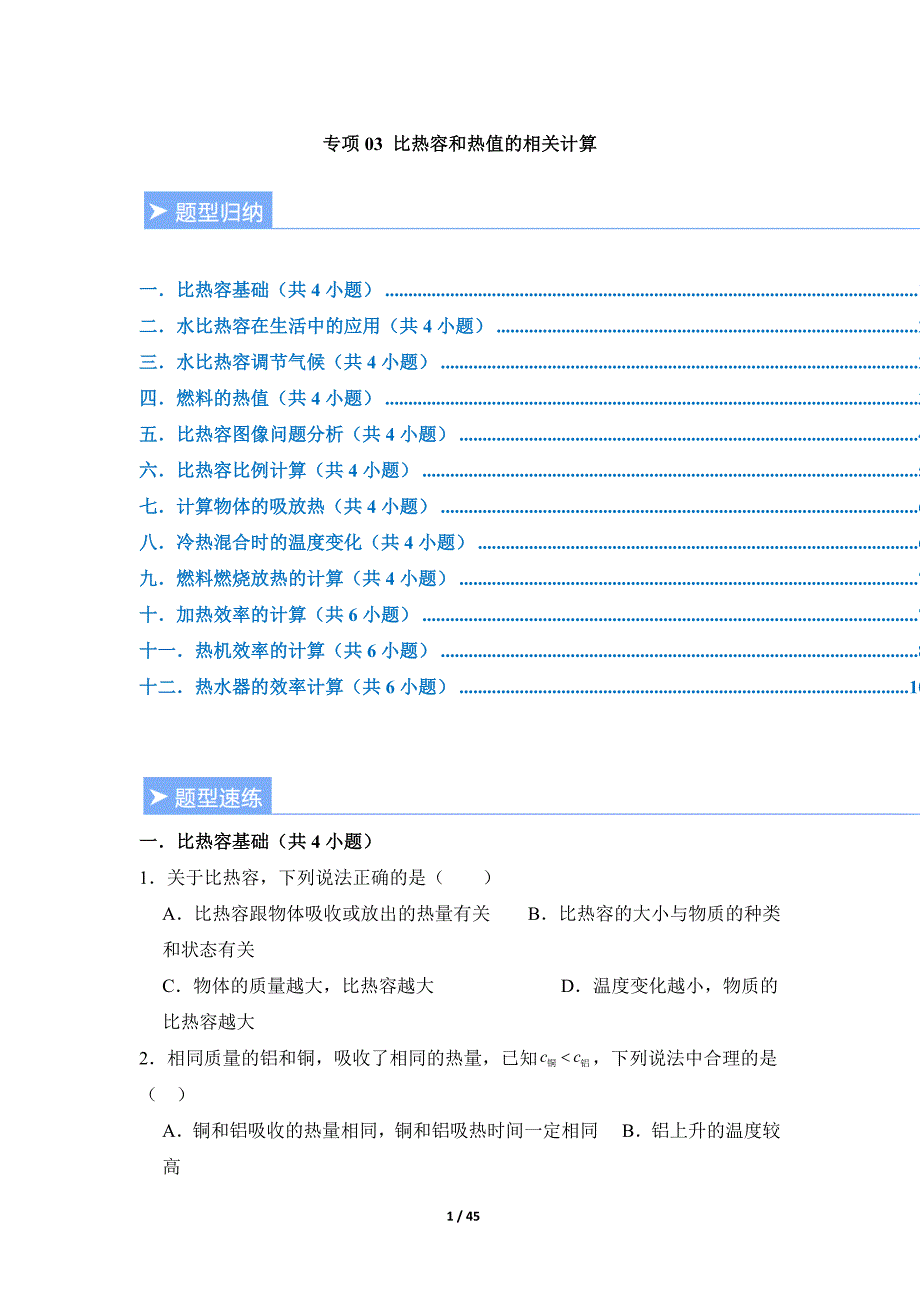Select contents link 十一．热机效率的计算
This screenshot has height=1302, width=920.
288,651
